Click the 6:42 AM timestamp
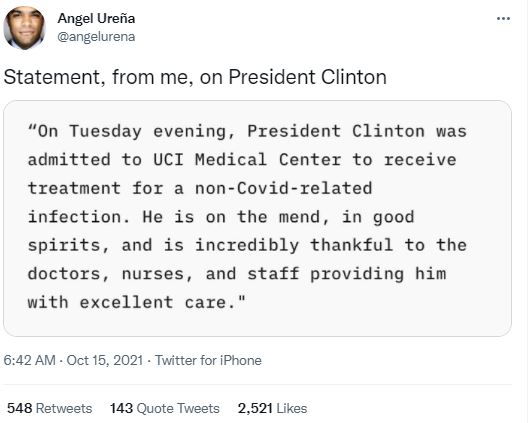The height and width of the screenshot is (423, 528). (30, 360)
